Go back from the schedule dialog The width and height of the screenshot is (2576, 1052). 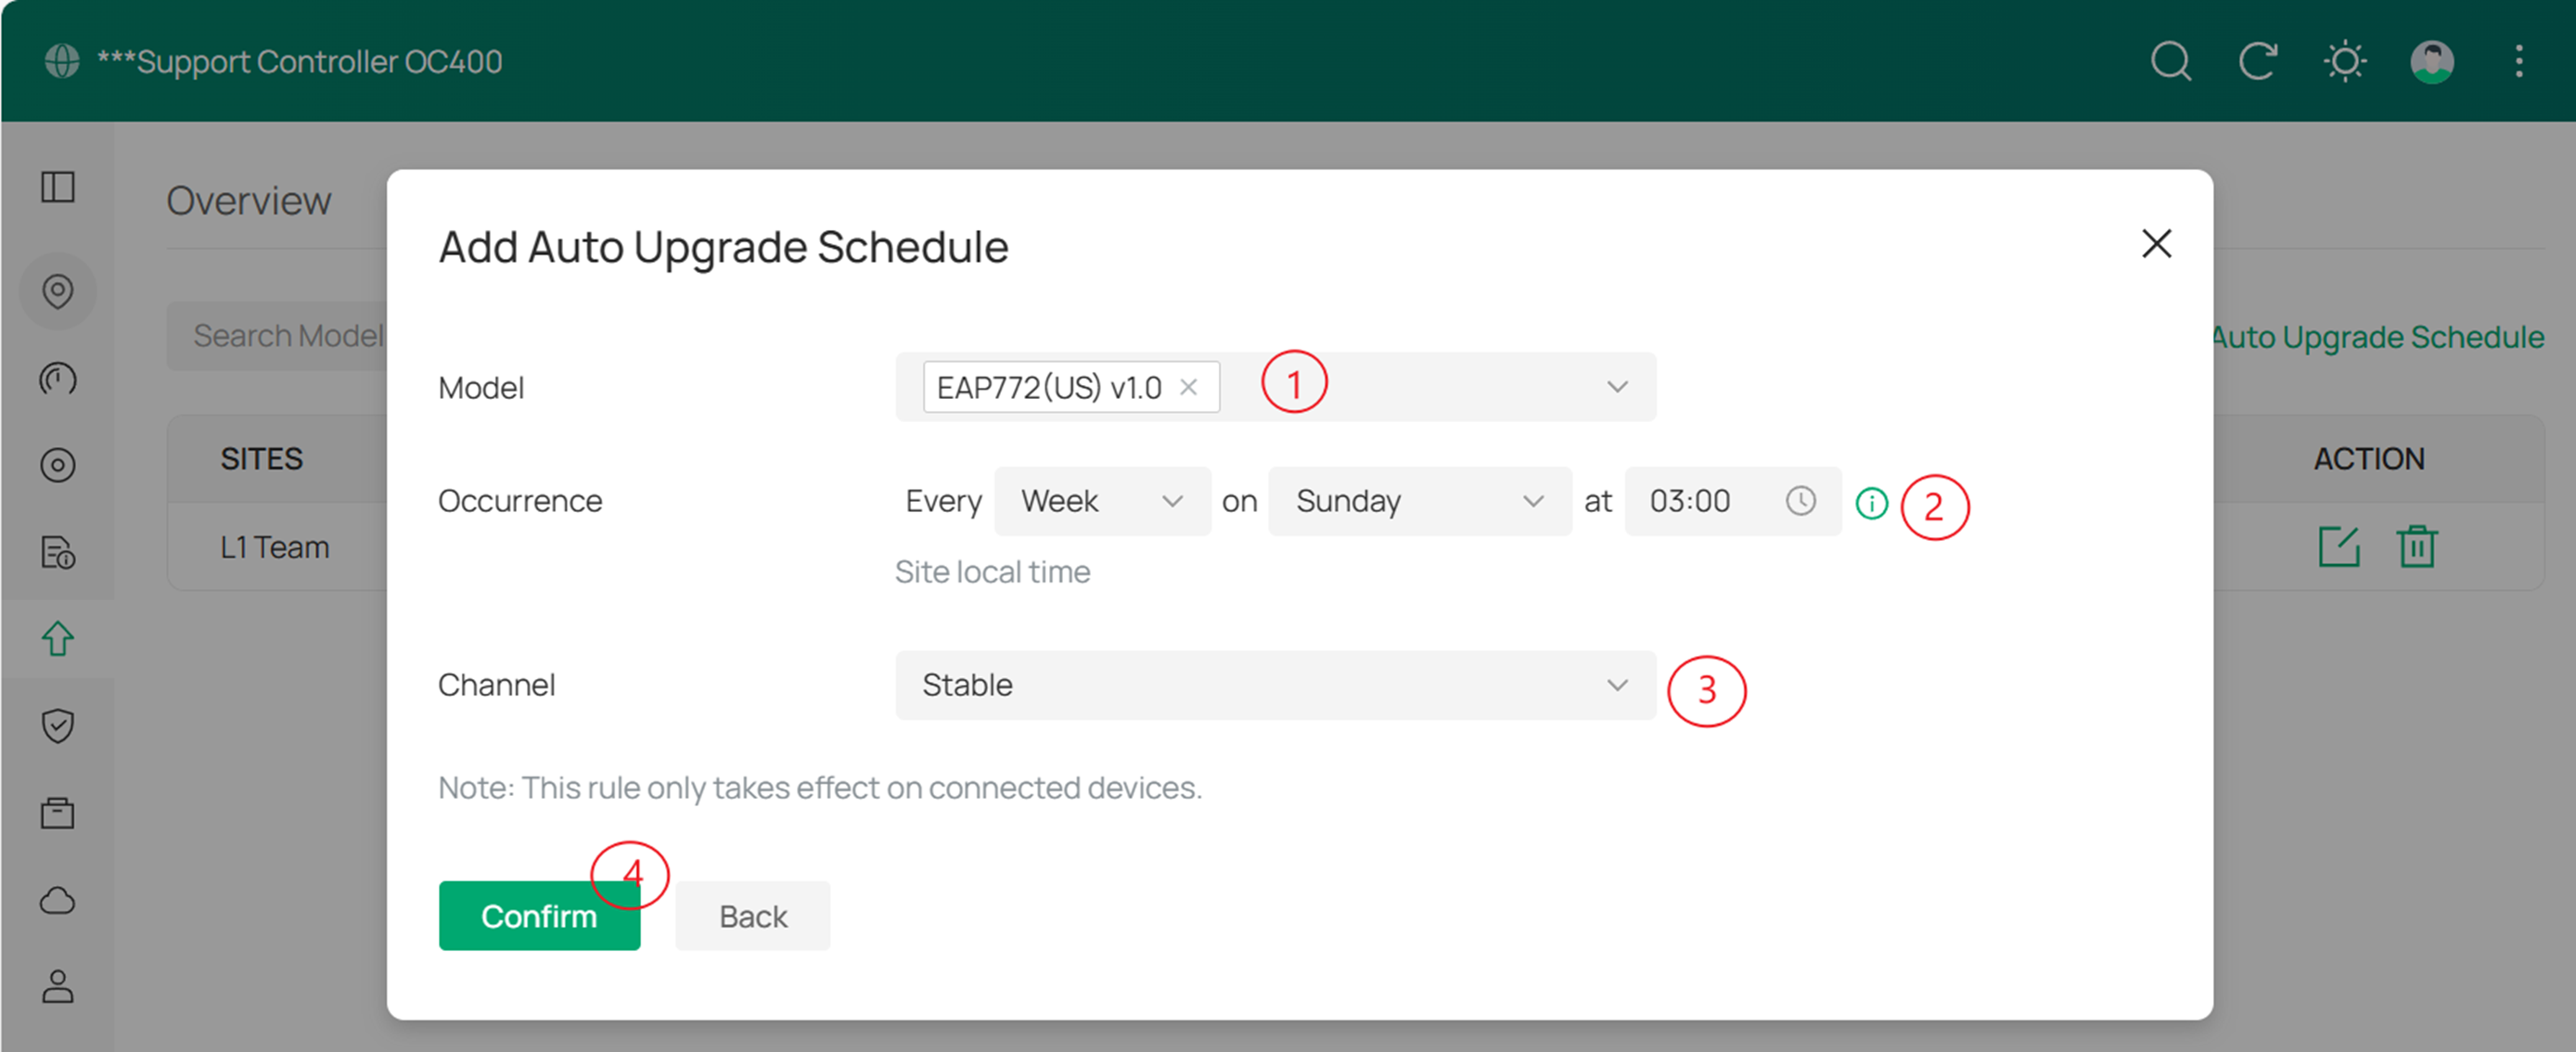pyautogui.click(x=752, y=915)
